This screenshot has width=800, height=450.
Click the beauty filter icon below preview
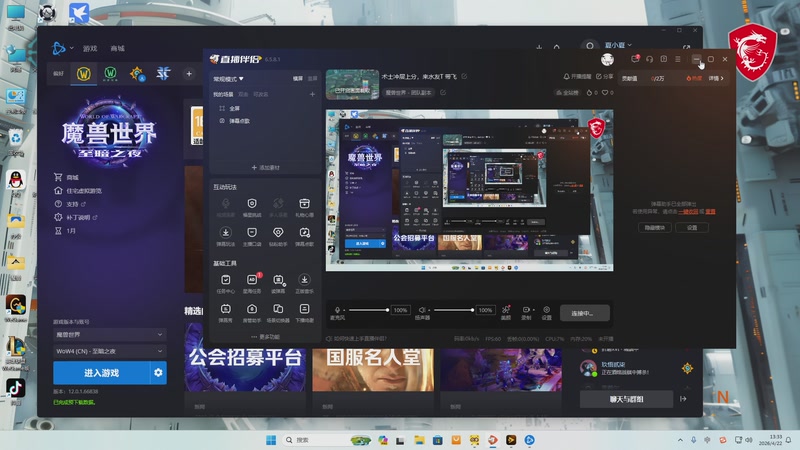pos(506,312)
